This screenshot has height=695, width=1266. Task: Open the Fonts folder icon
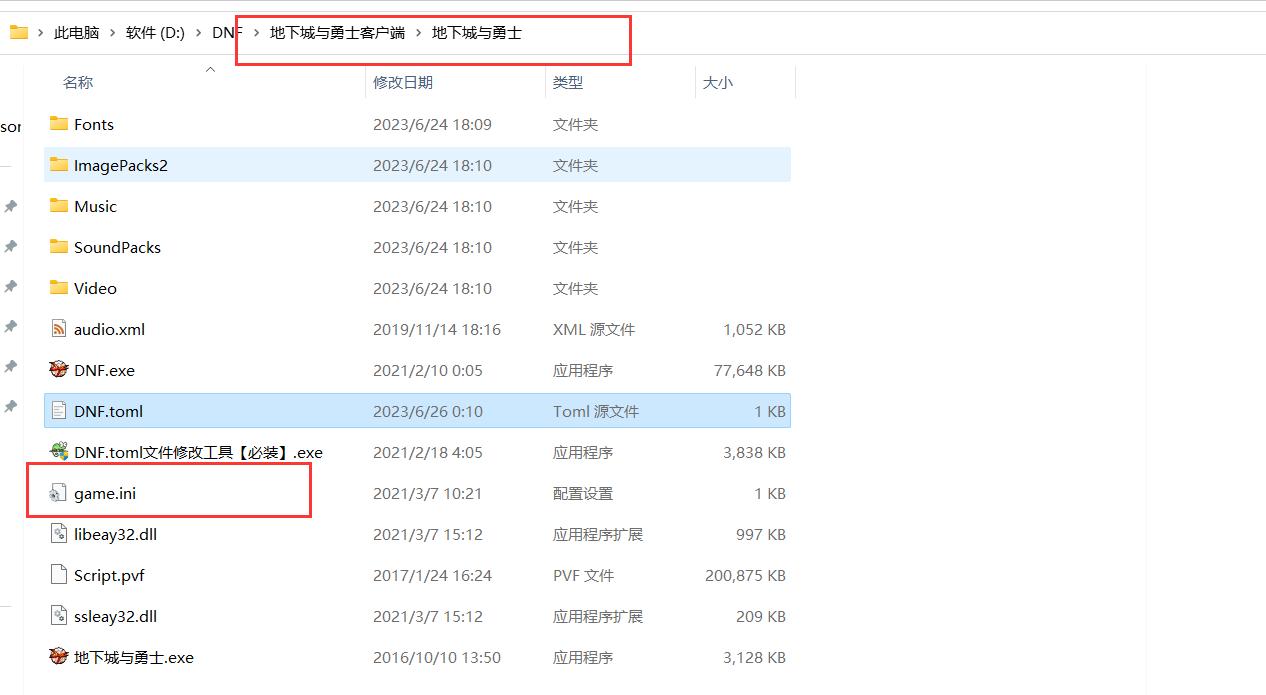point(58,124)
